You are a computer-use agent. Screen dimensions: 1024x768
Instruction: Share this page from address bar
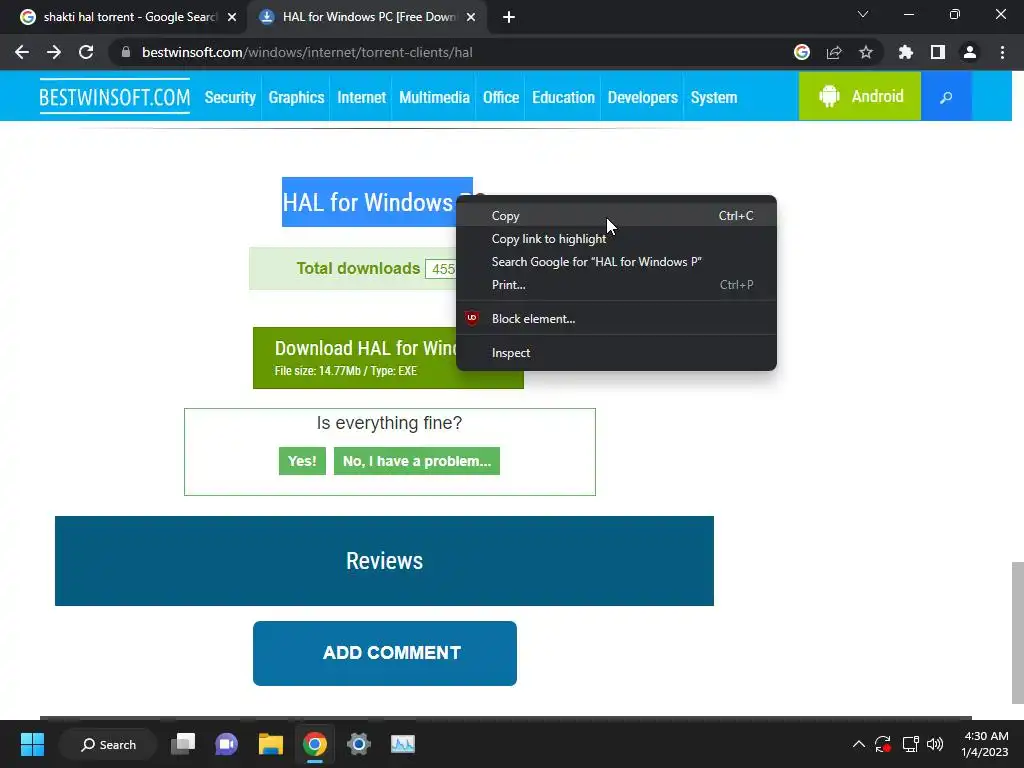coord(834,52)
